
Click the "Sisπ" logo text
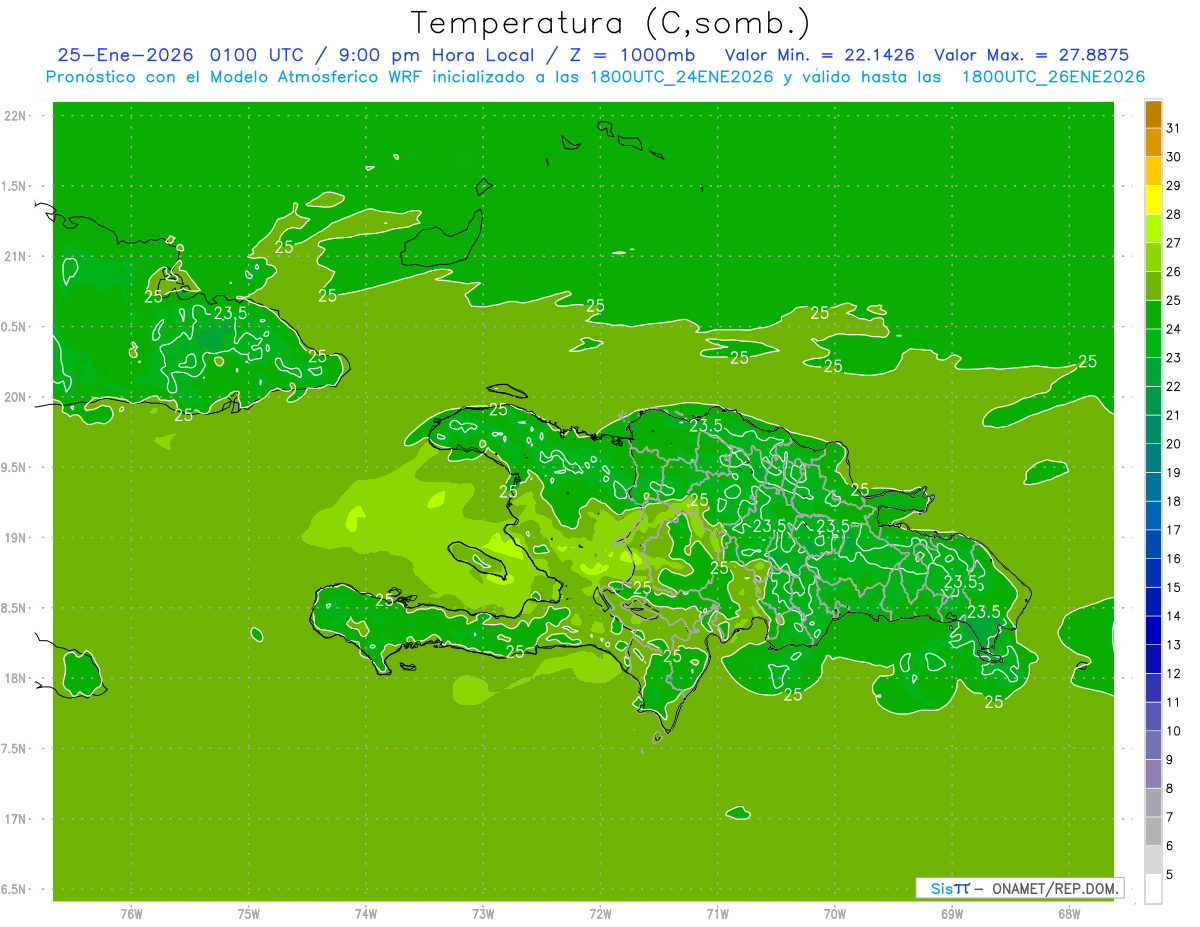(950, 888)
